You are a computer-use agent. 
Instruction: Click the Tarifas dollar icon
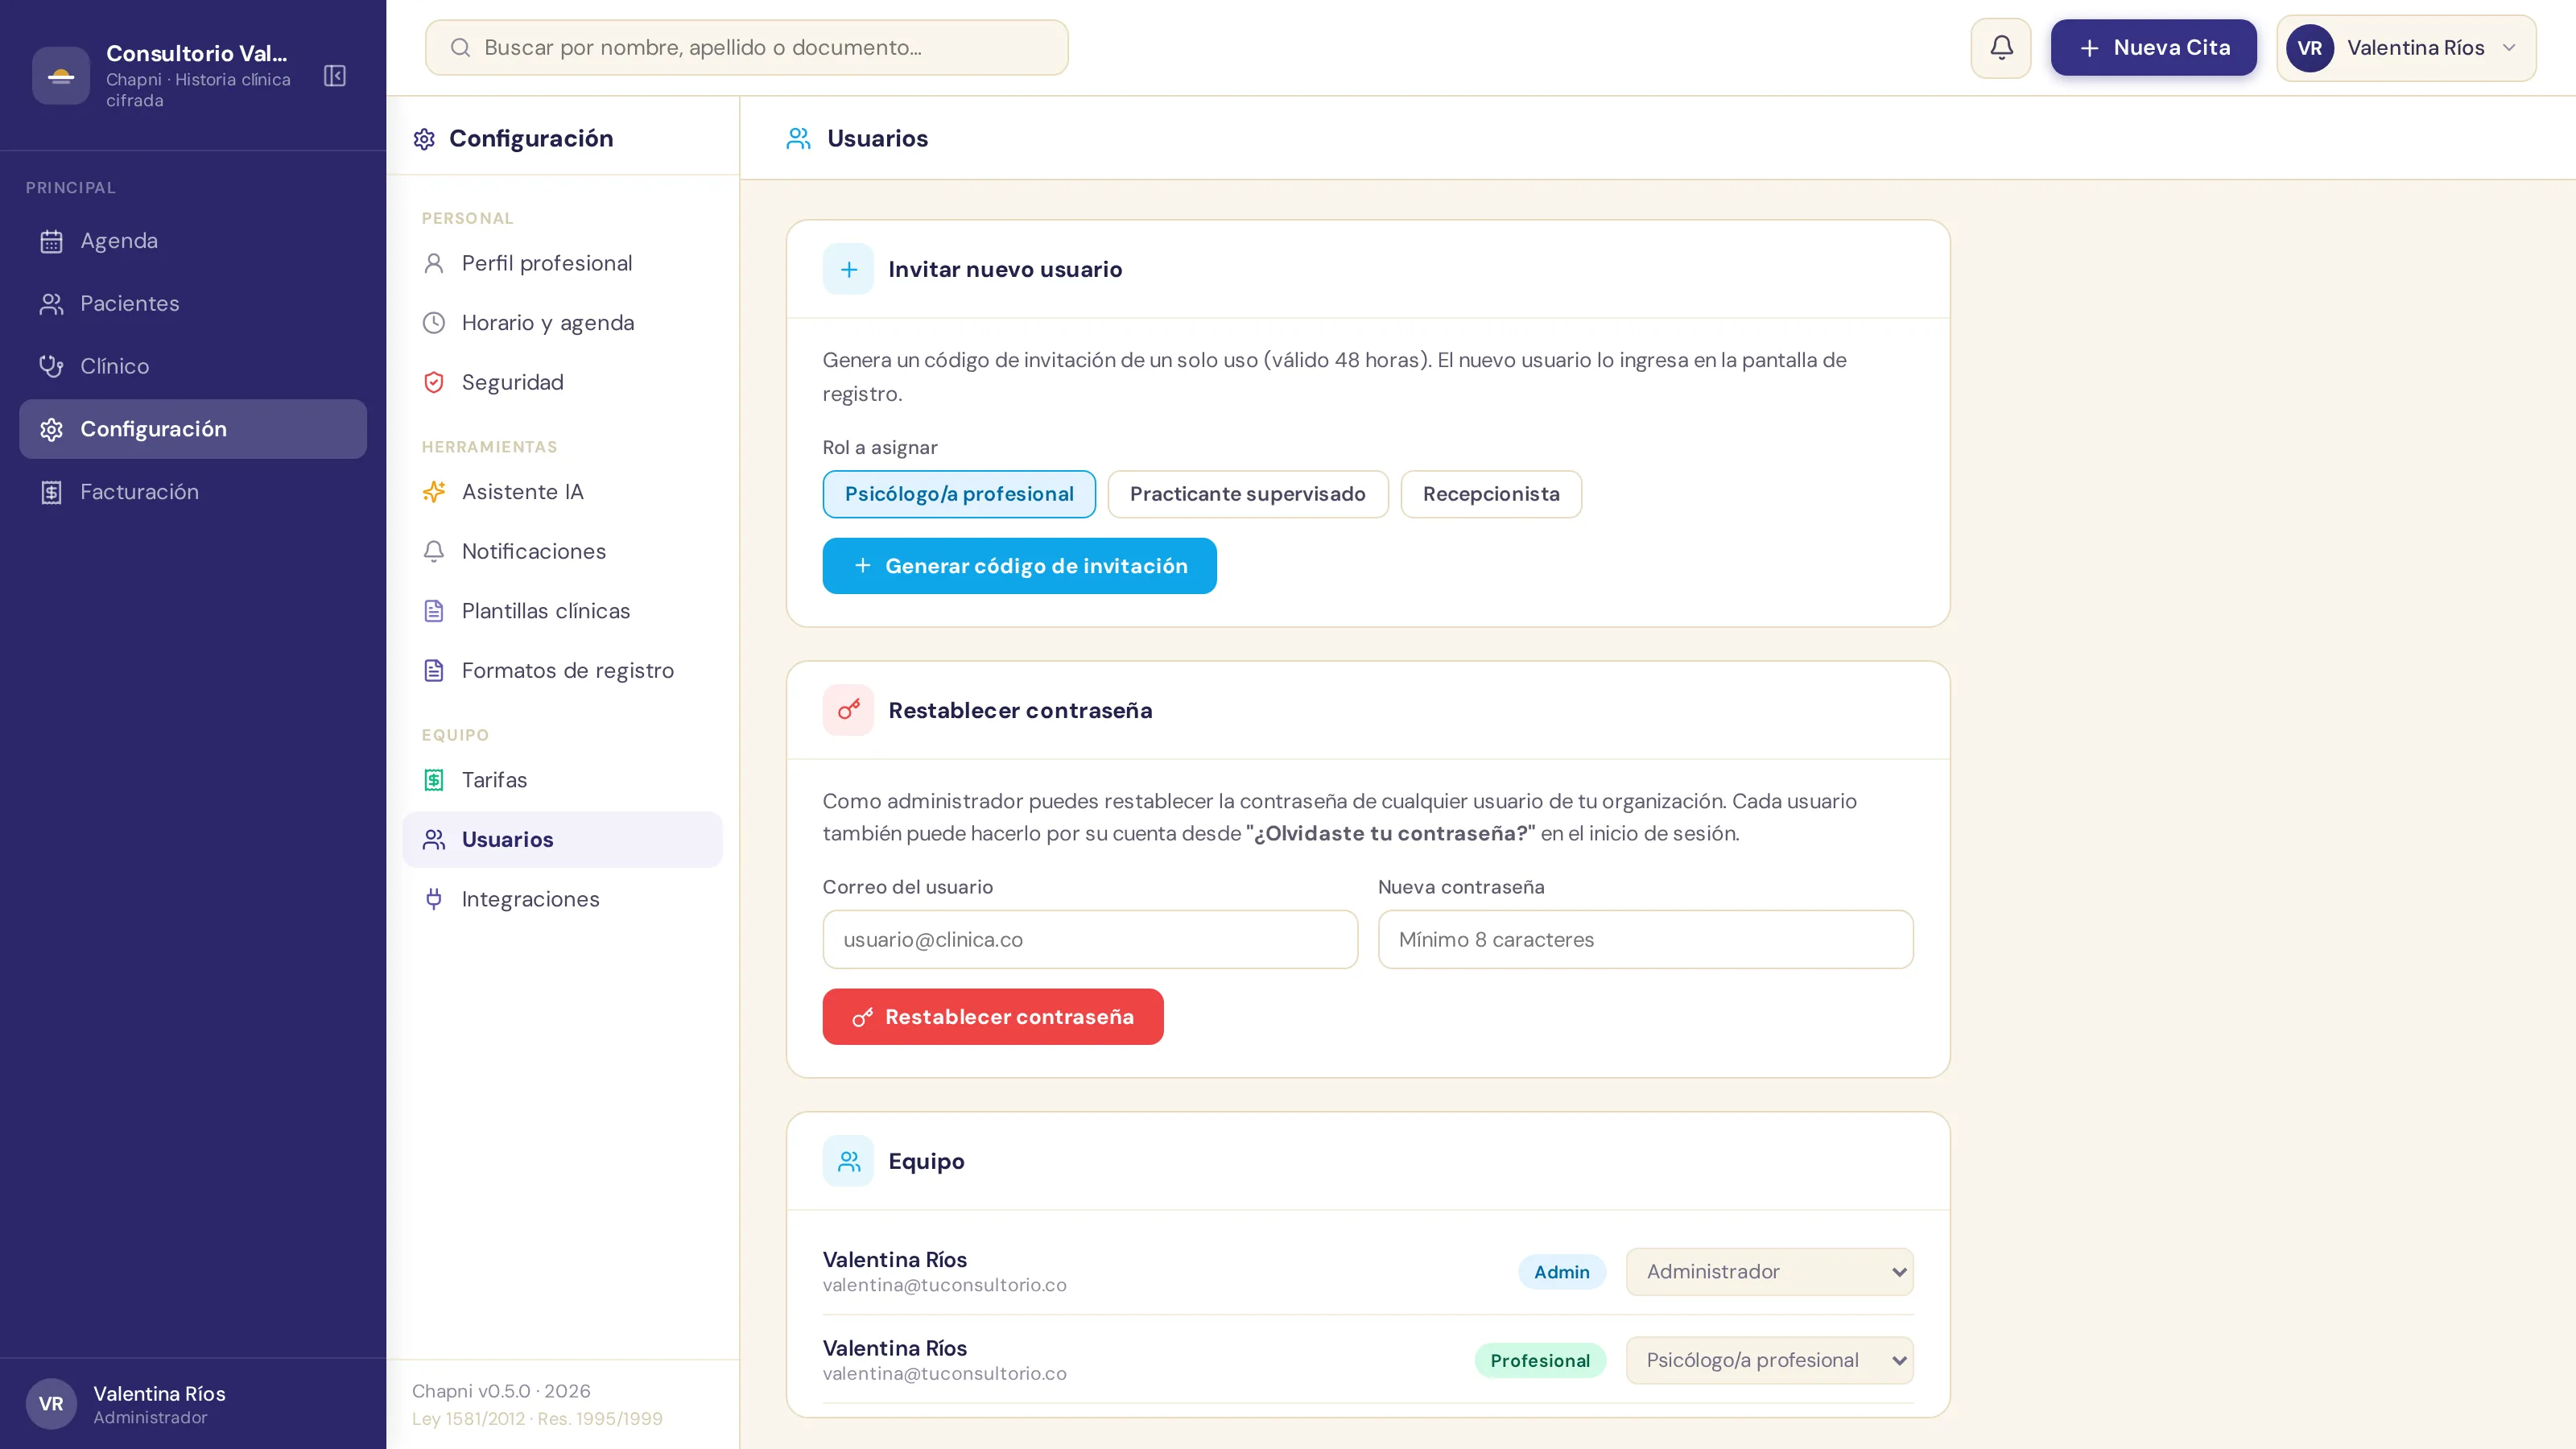(434, 780)
